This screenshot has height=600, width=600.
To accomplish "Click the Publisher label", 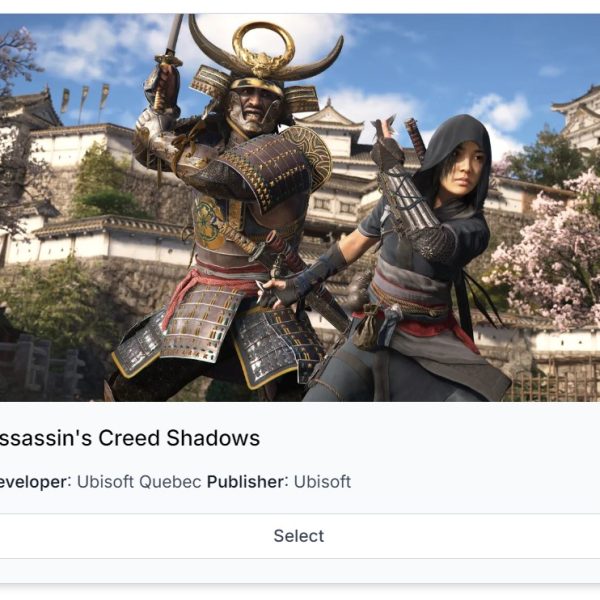I will [x=246, y=482].
